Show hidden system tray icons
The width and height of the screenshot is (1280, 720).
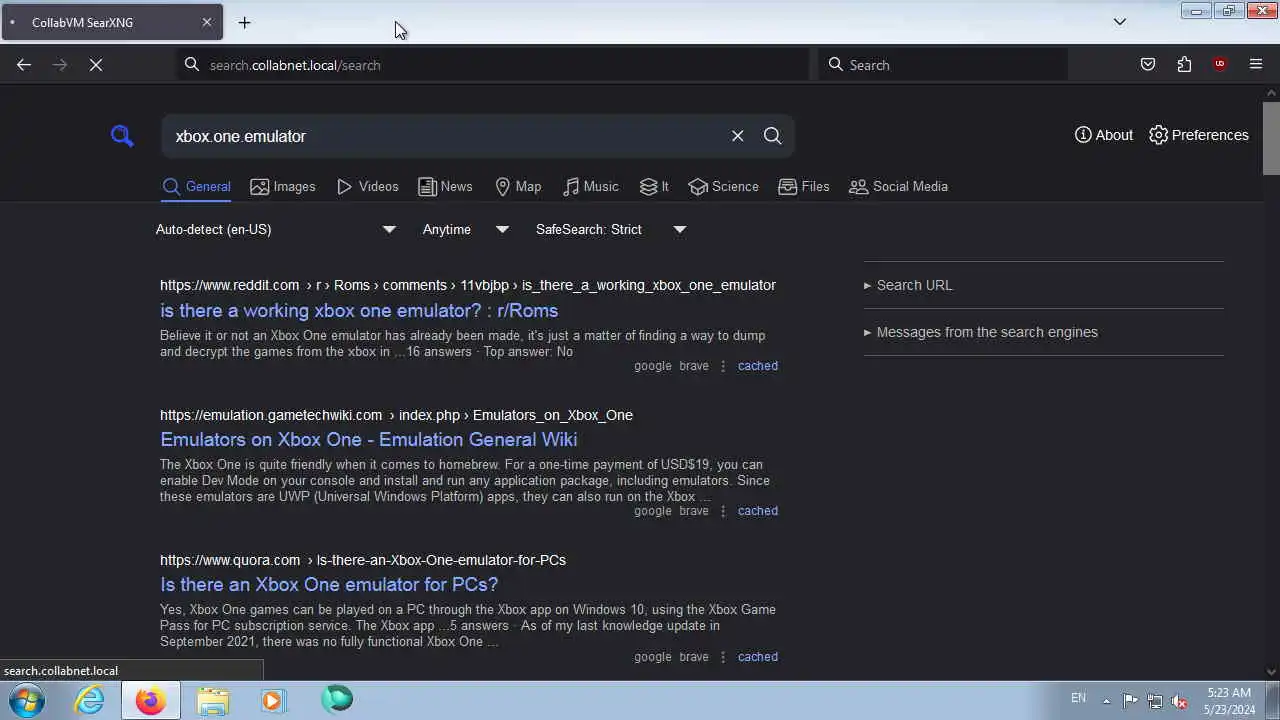1106,700
